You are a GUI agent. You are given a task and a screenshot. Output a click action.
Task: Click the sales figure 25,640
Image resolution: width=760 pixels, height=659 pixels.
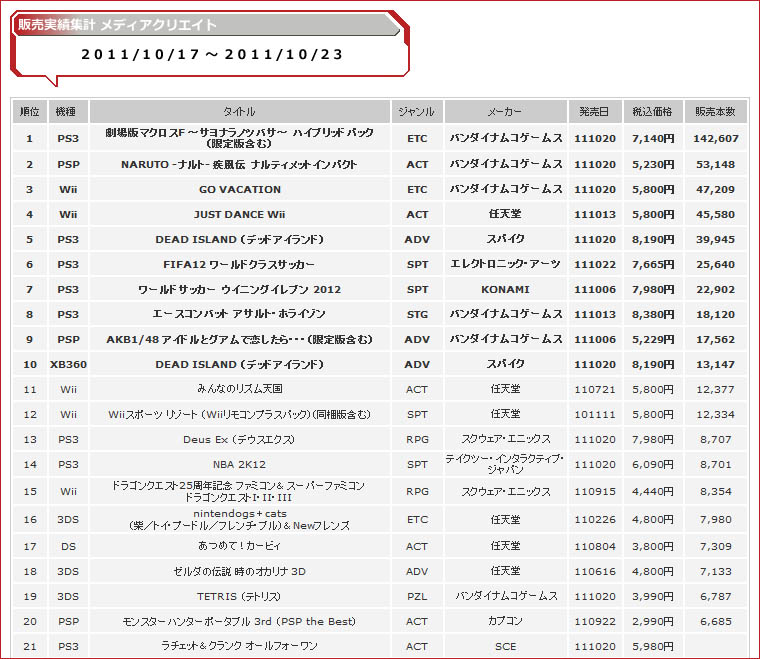(715, 265)
